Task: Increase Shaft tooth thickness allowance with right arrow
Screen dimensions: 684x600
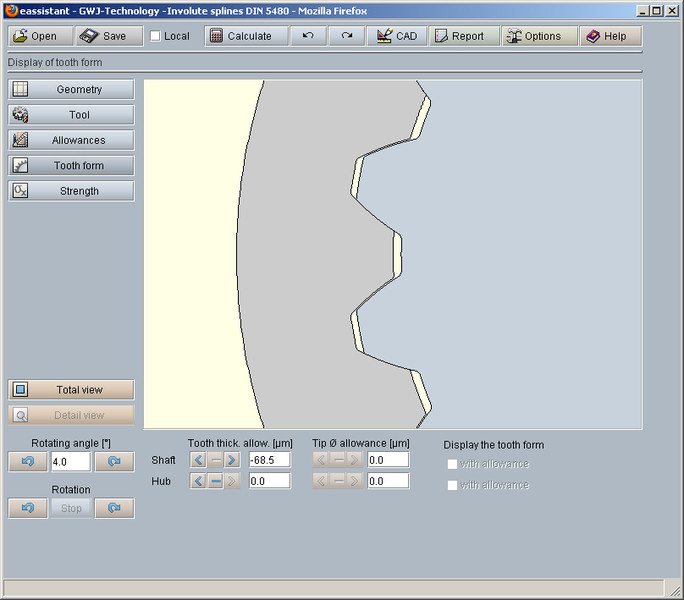Action: pyautogui.click(x=232, y=460)
